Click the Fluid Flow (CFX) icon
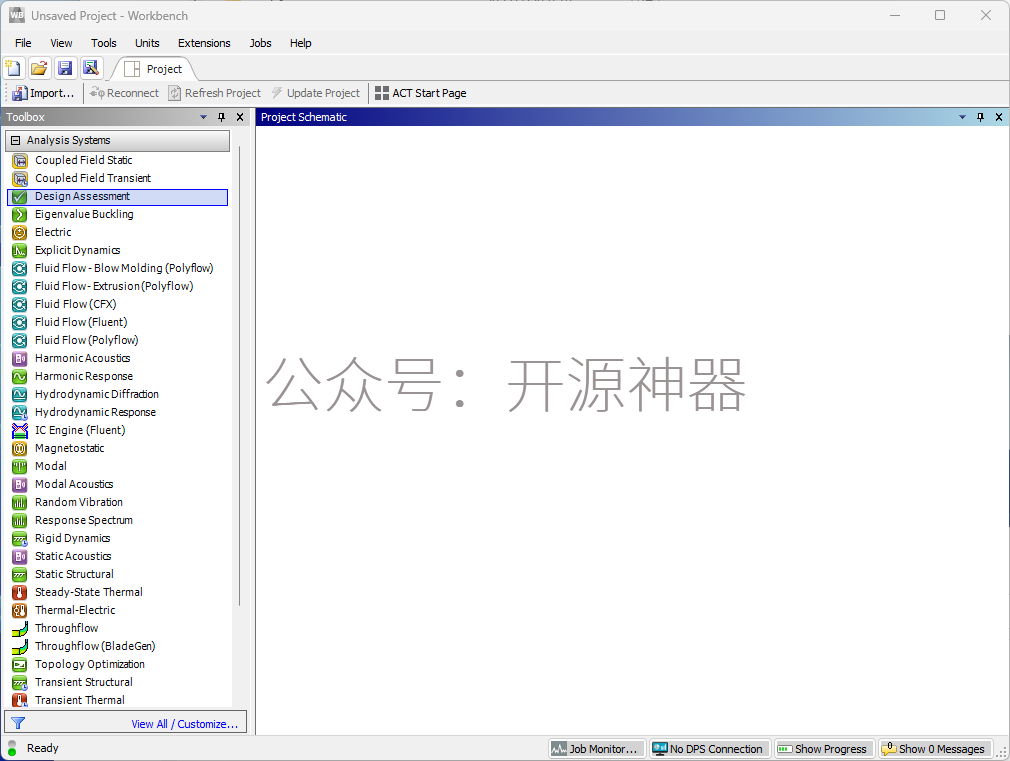Viewport: 1010px width, 761px height. tap(20, 305)
